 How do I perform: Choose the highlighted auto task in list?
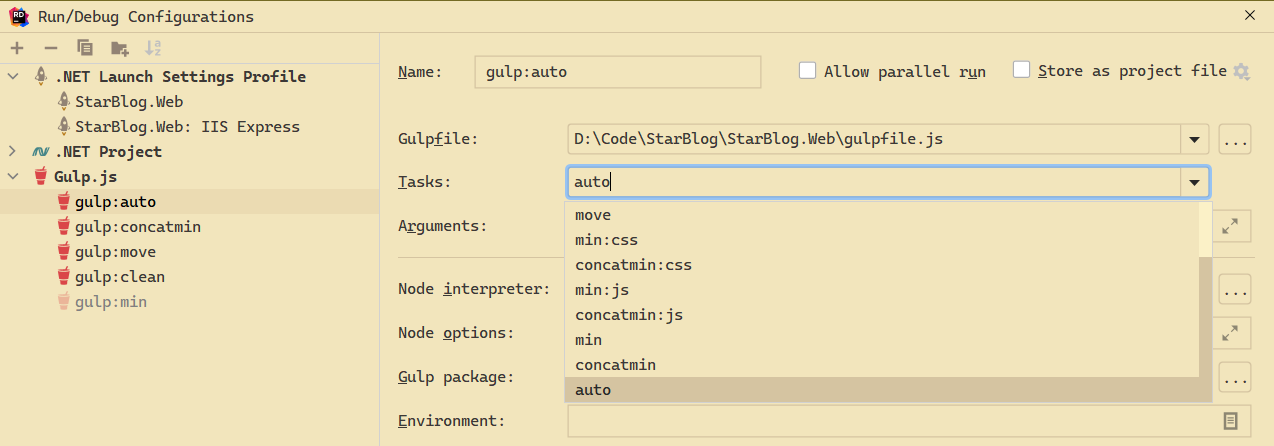(x=882, y=390)
